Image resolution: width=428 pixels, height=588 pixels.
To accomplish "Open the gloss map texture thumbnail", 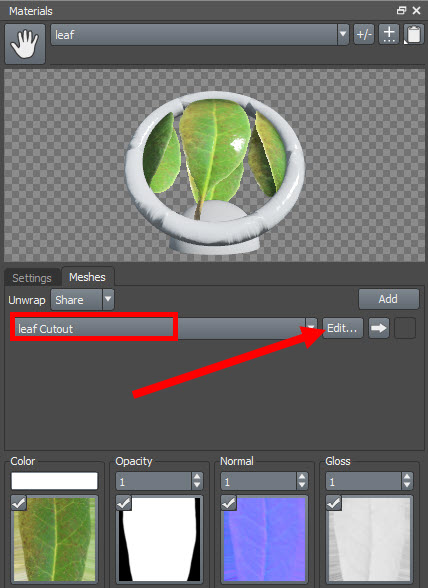I will [x=369, y=539].
